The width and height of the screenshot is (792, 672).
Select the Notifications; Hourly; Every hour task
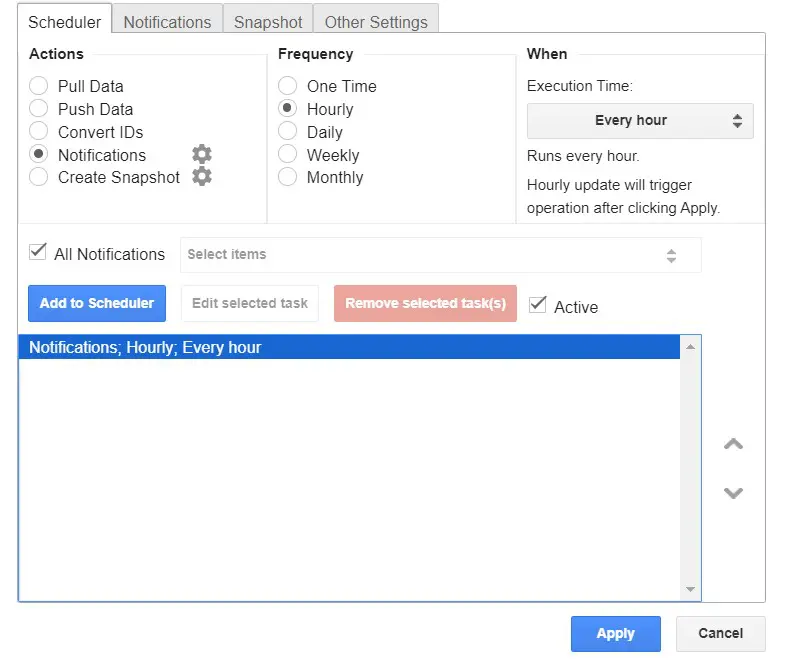[x=145, y=348]
